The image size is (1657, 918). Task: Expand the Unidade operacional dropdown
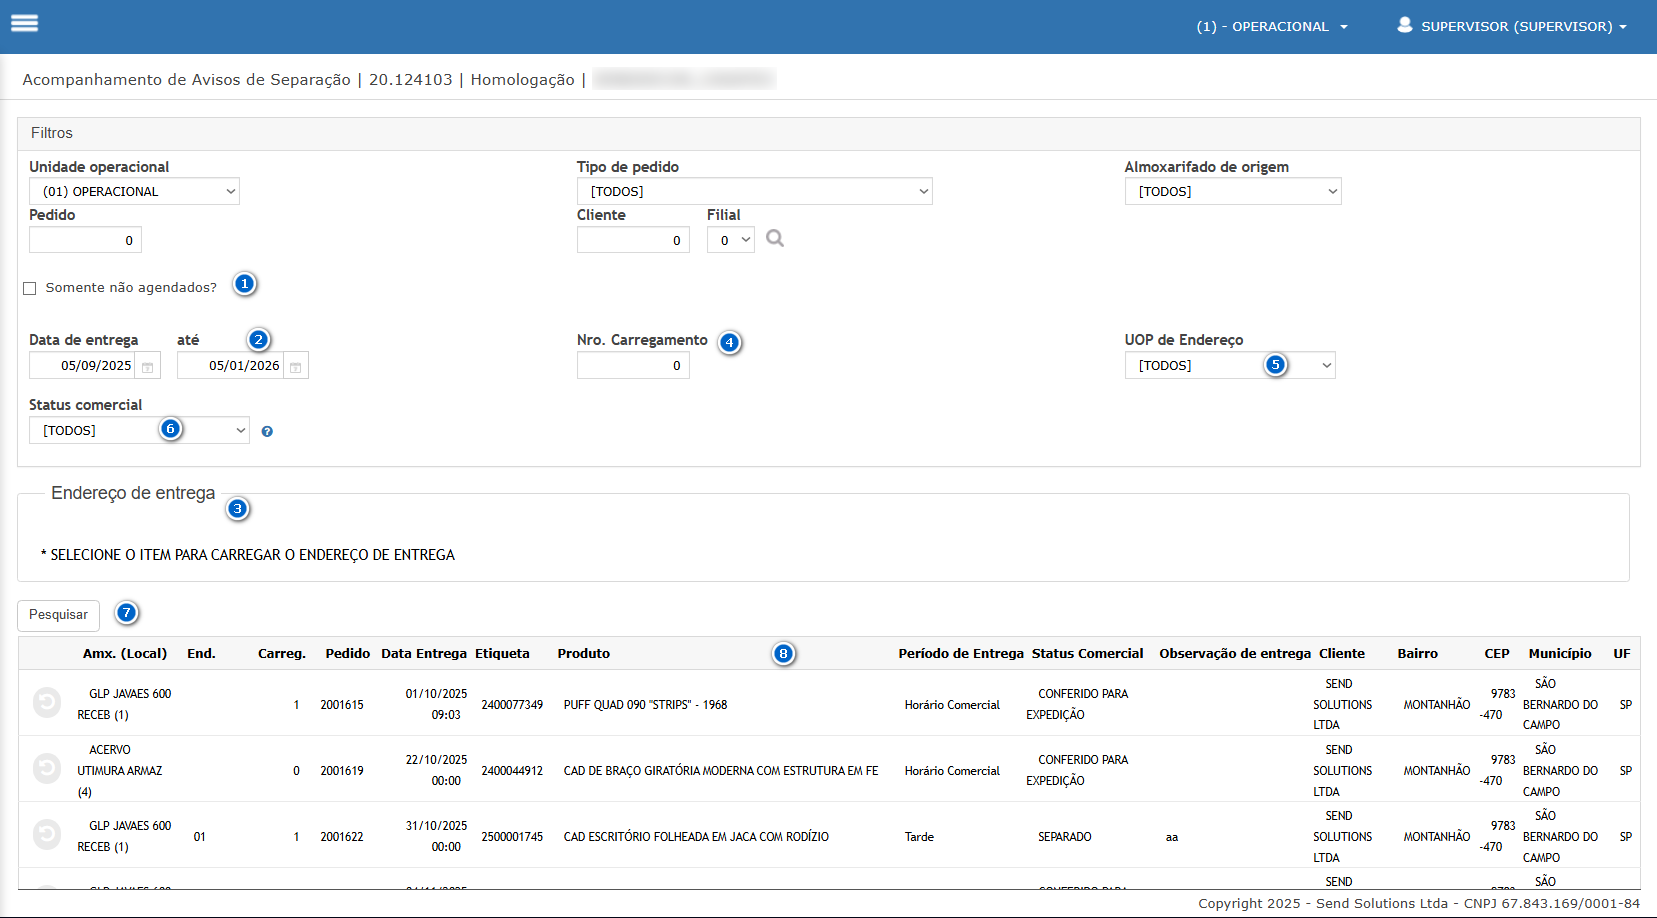click(x=134, y=192)
